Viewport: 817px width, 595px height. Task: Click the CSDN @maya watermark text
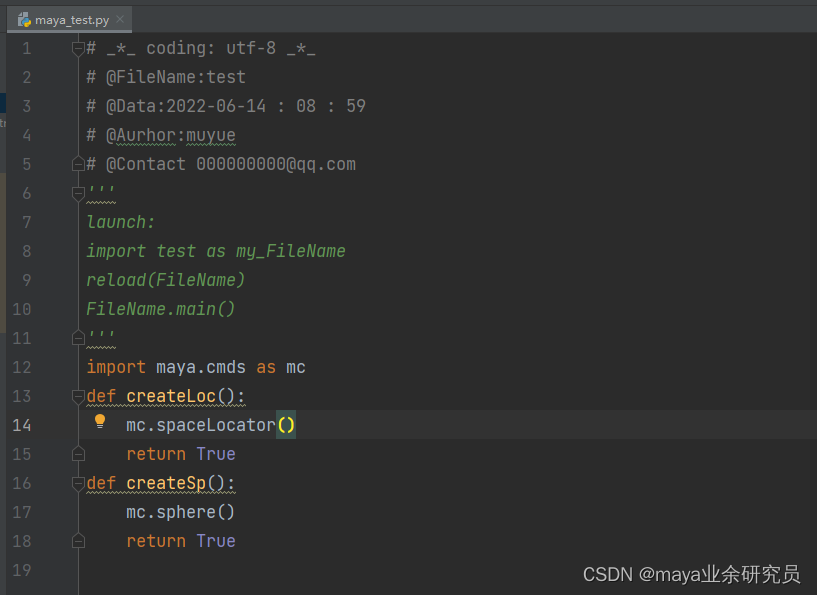tap(689, 574)
